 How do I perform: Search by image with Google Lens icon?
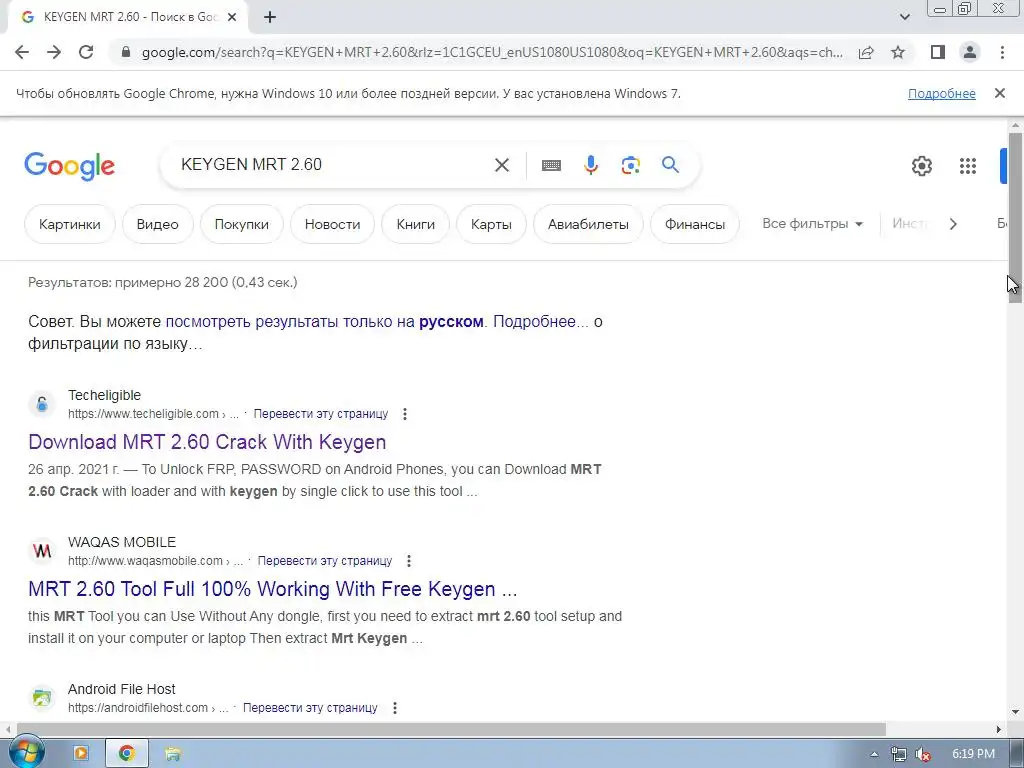630,165
